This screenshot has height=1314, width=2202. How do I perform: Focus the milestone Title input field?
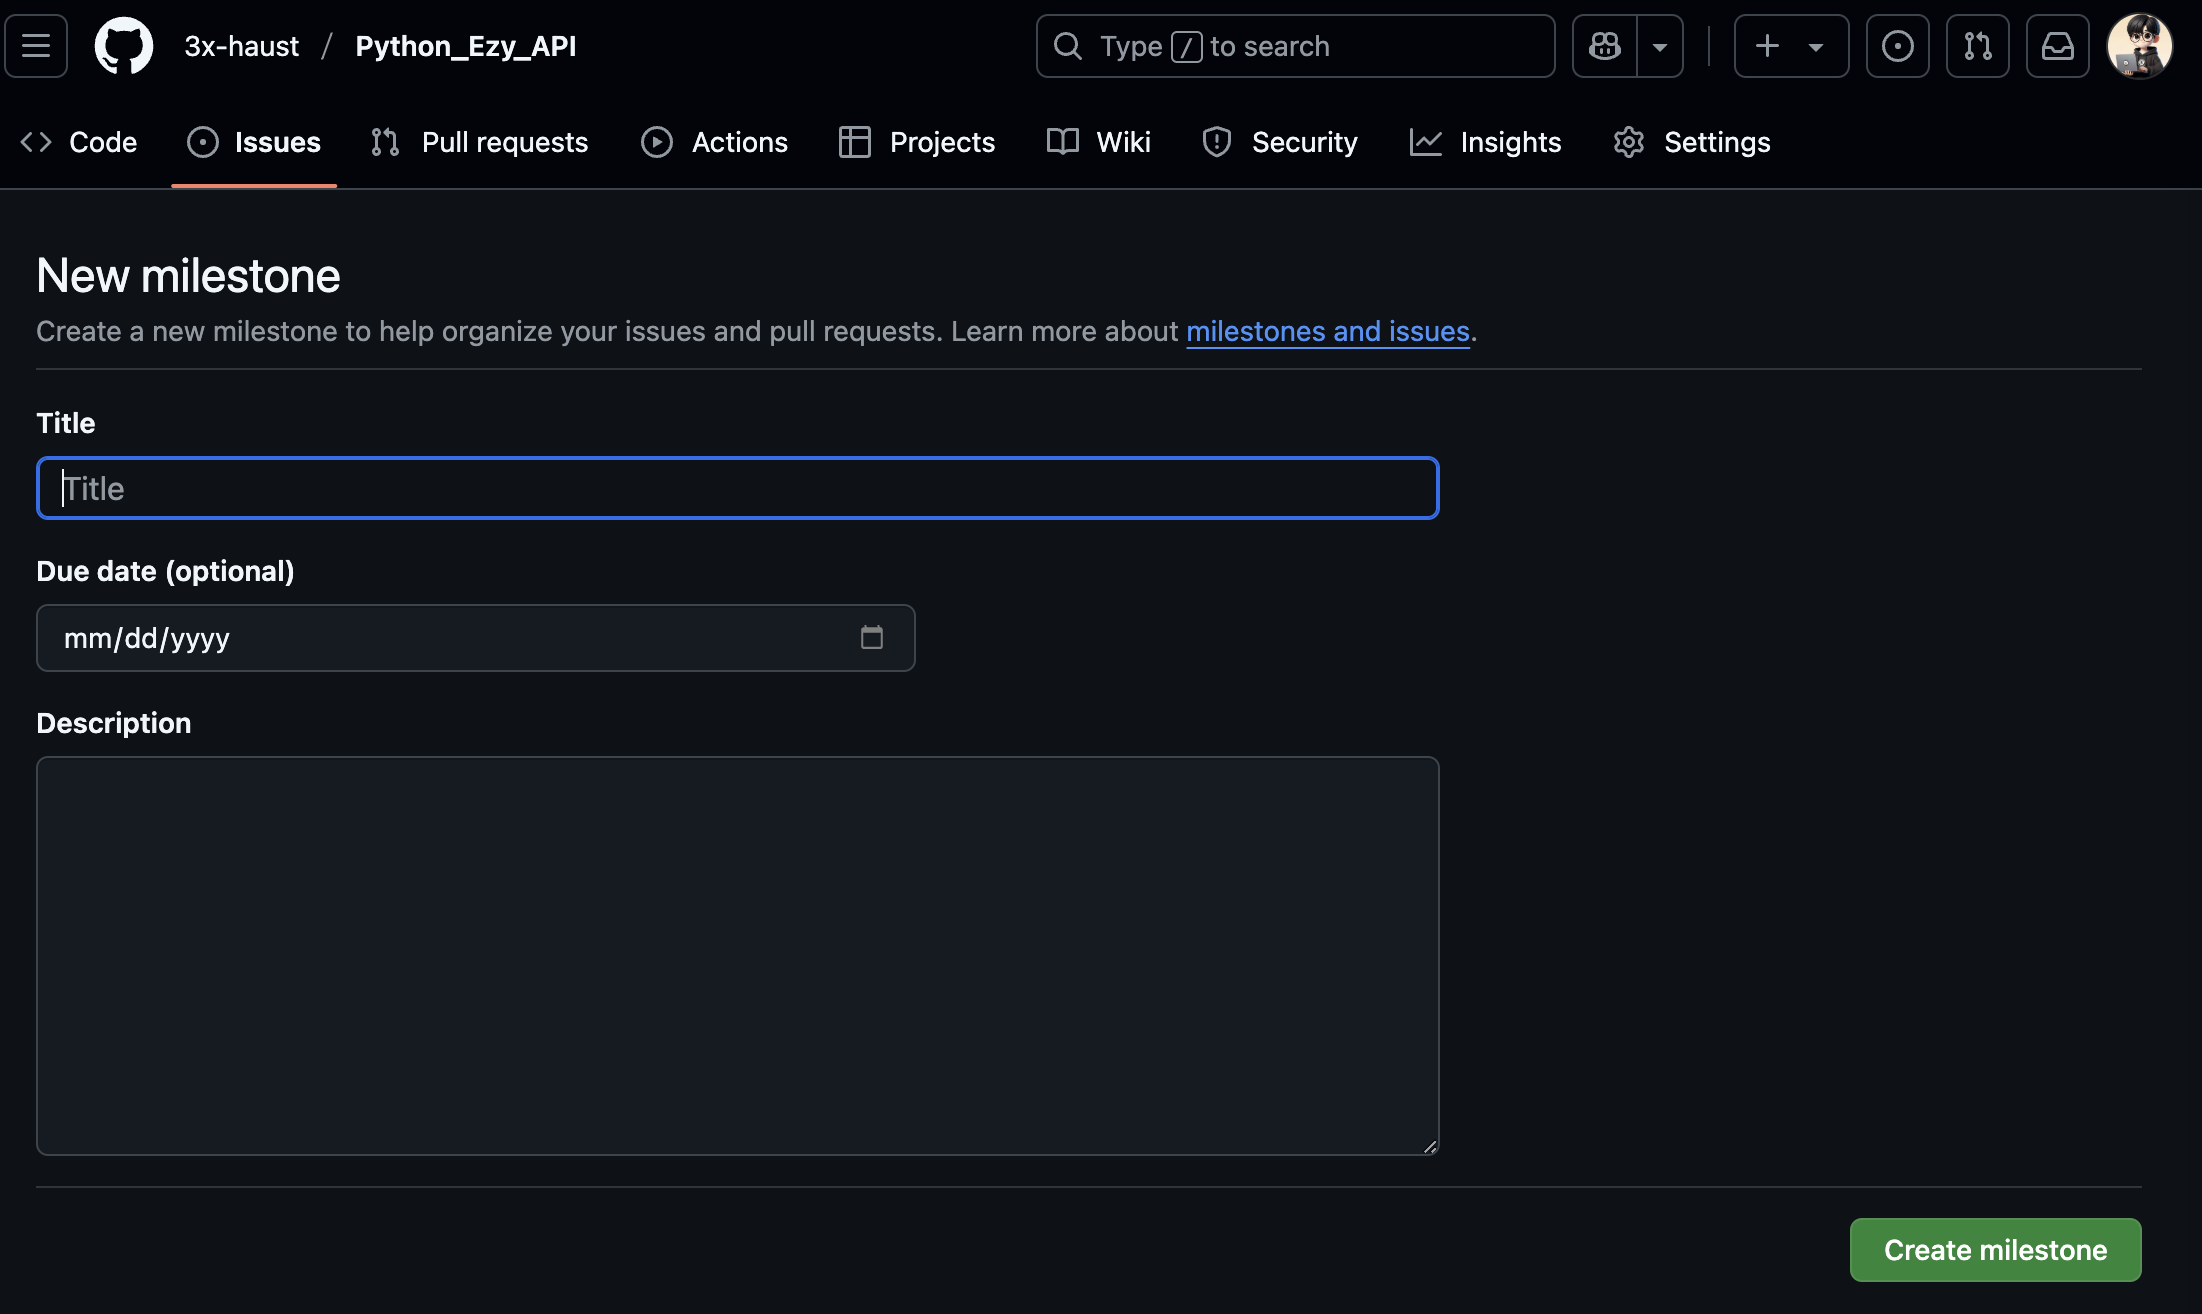pos(737,488)
